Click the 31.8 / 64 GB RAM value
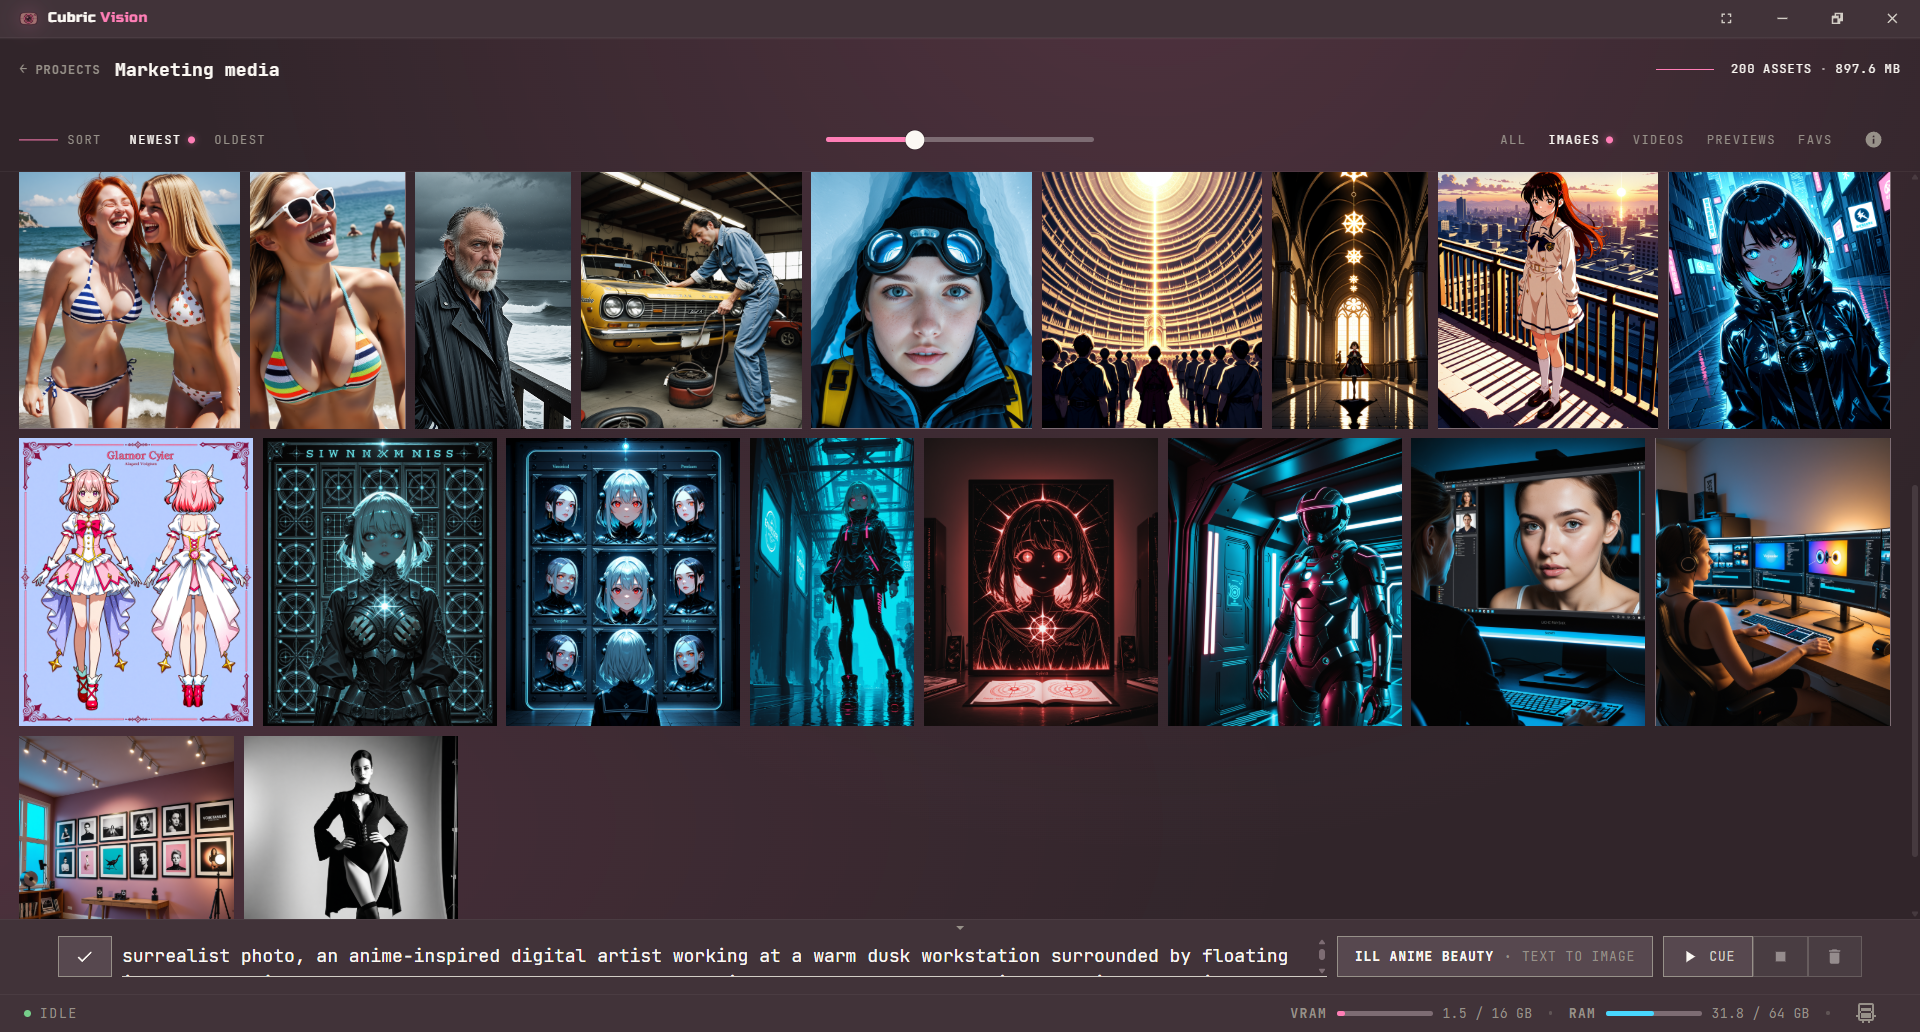The width and height of the screenshot is (1920, 1032). click(1760, 1013)
